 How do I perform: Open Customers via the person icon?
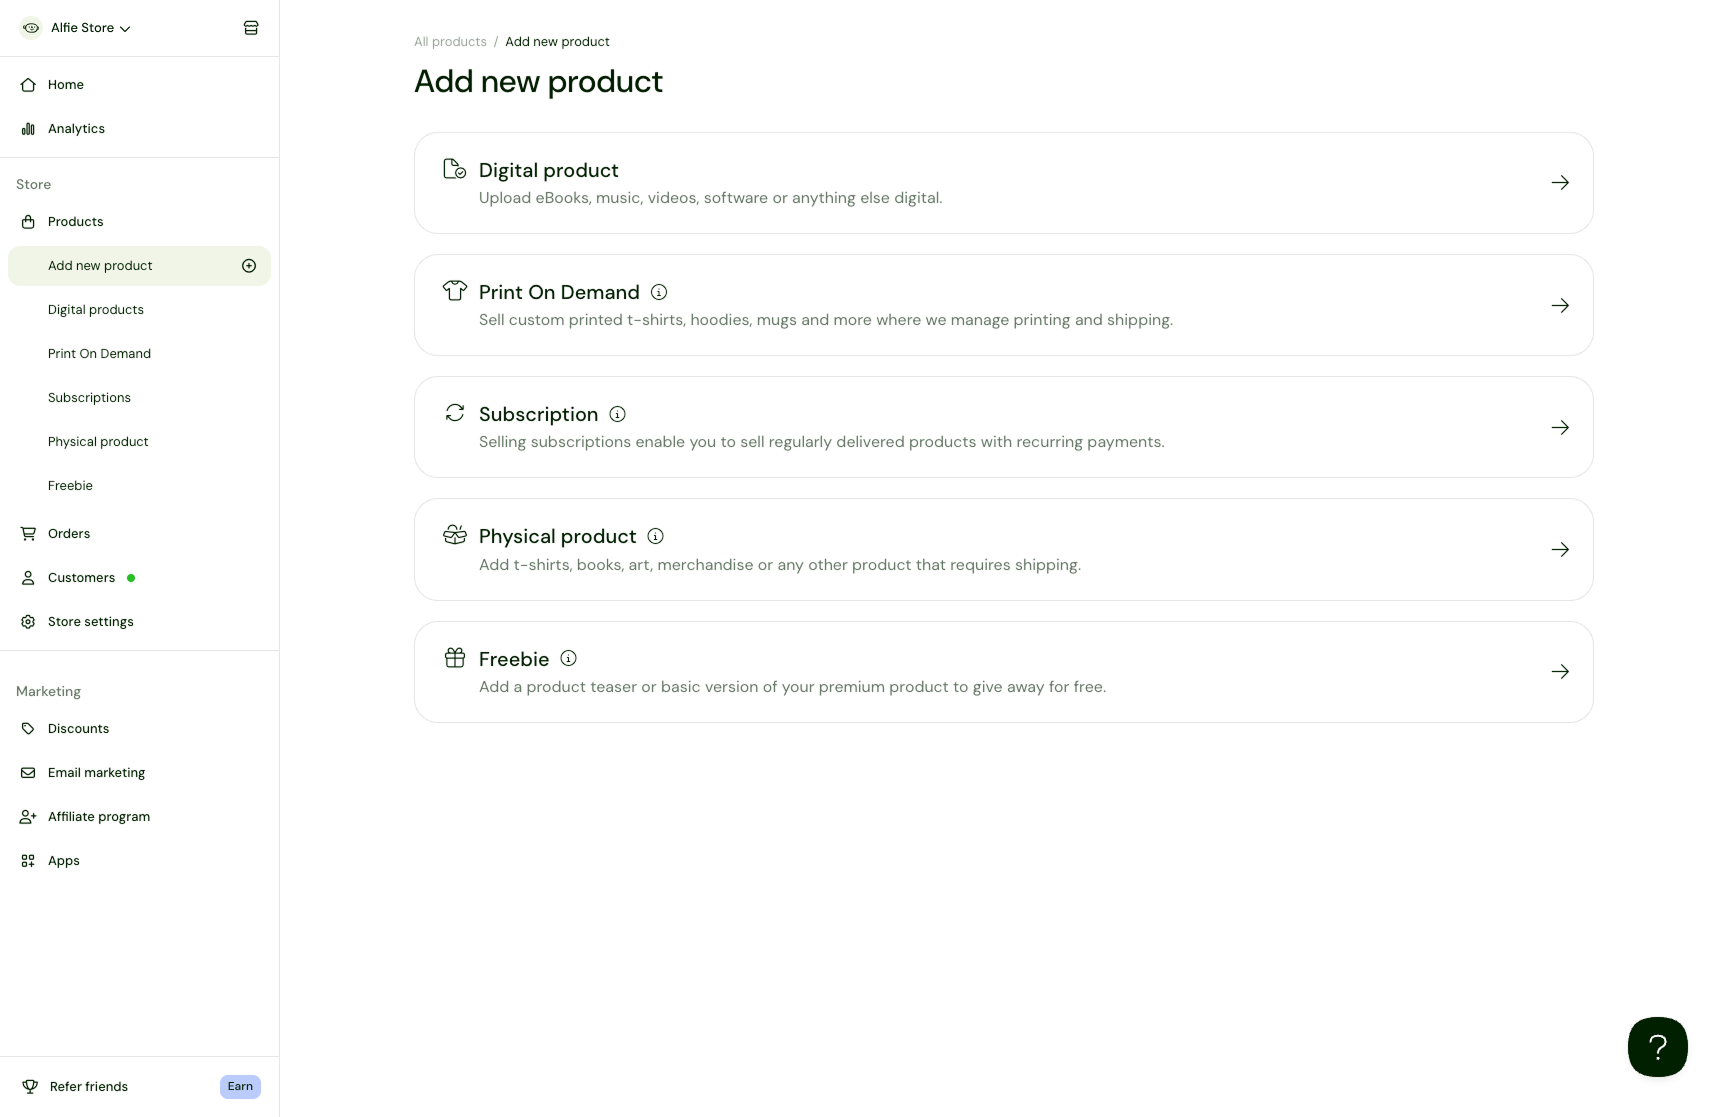pyautogui.click(x=29, y=577)
